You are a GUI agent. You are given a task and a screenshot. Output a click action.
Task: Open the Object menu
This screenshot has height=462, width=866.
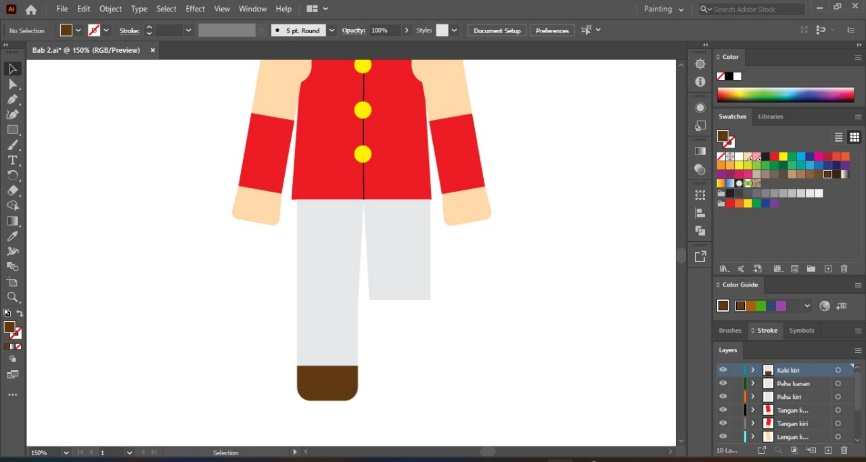(x=110, y=9)
